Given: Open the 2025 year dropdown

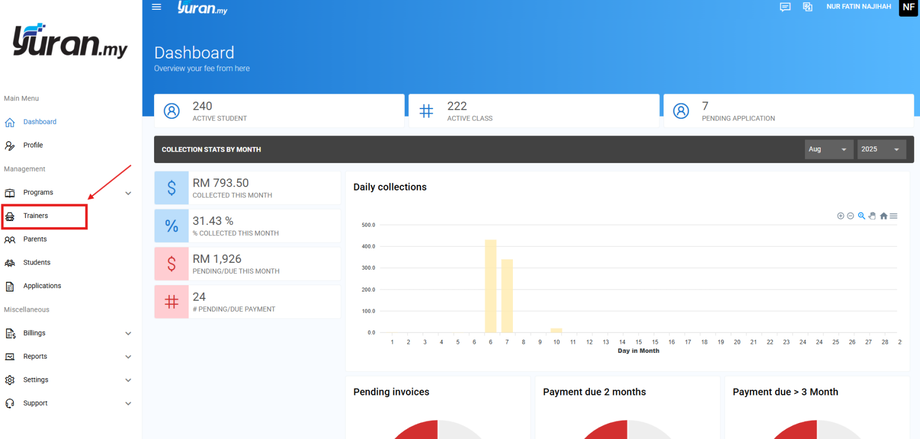Looking at the screenshot, I should [881, 149].
